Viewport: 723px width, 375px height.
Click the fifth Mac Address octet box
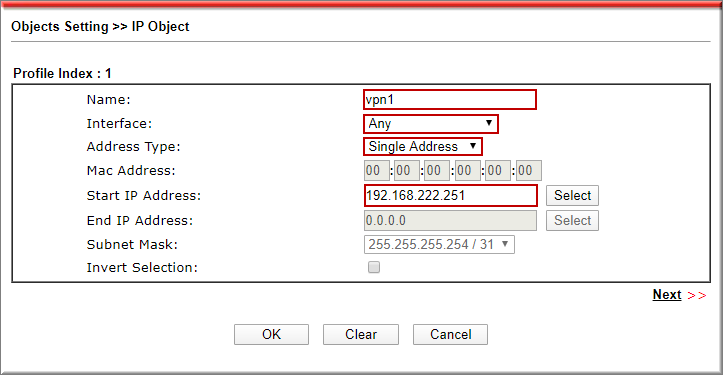tap(498, 171)
